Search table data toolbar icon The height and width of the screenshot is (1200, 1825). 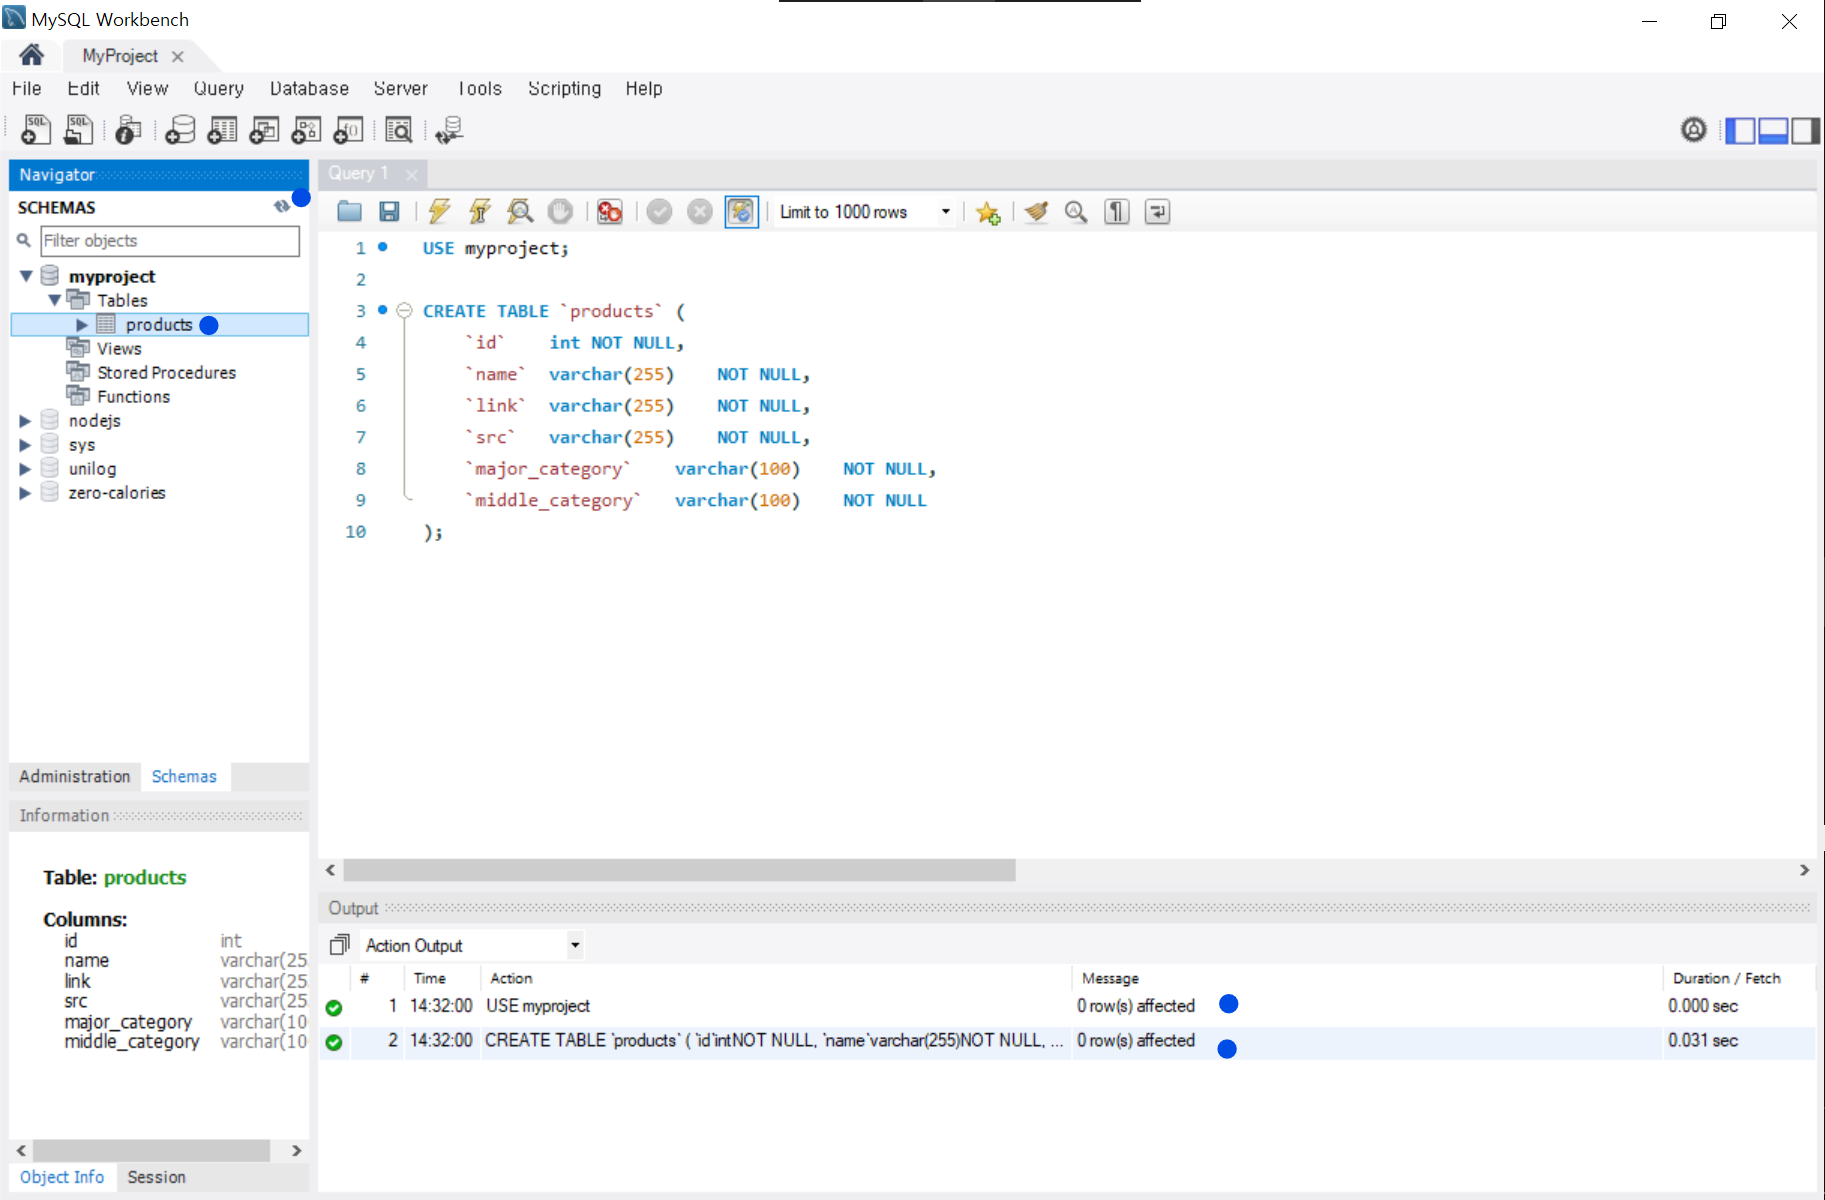(x=398, y=130)
